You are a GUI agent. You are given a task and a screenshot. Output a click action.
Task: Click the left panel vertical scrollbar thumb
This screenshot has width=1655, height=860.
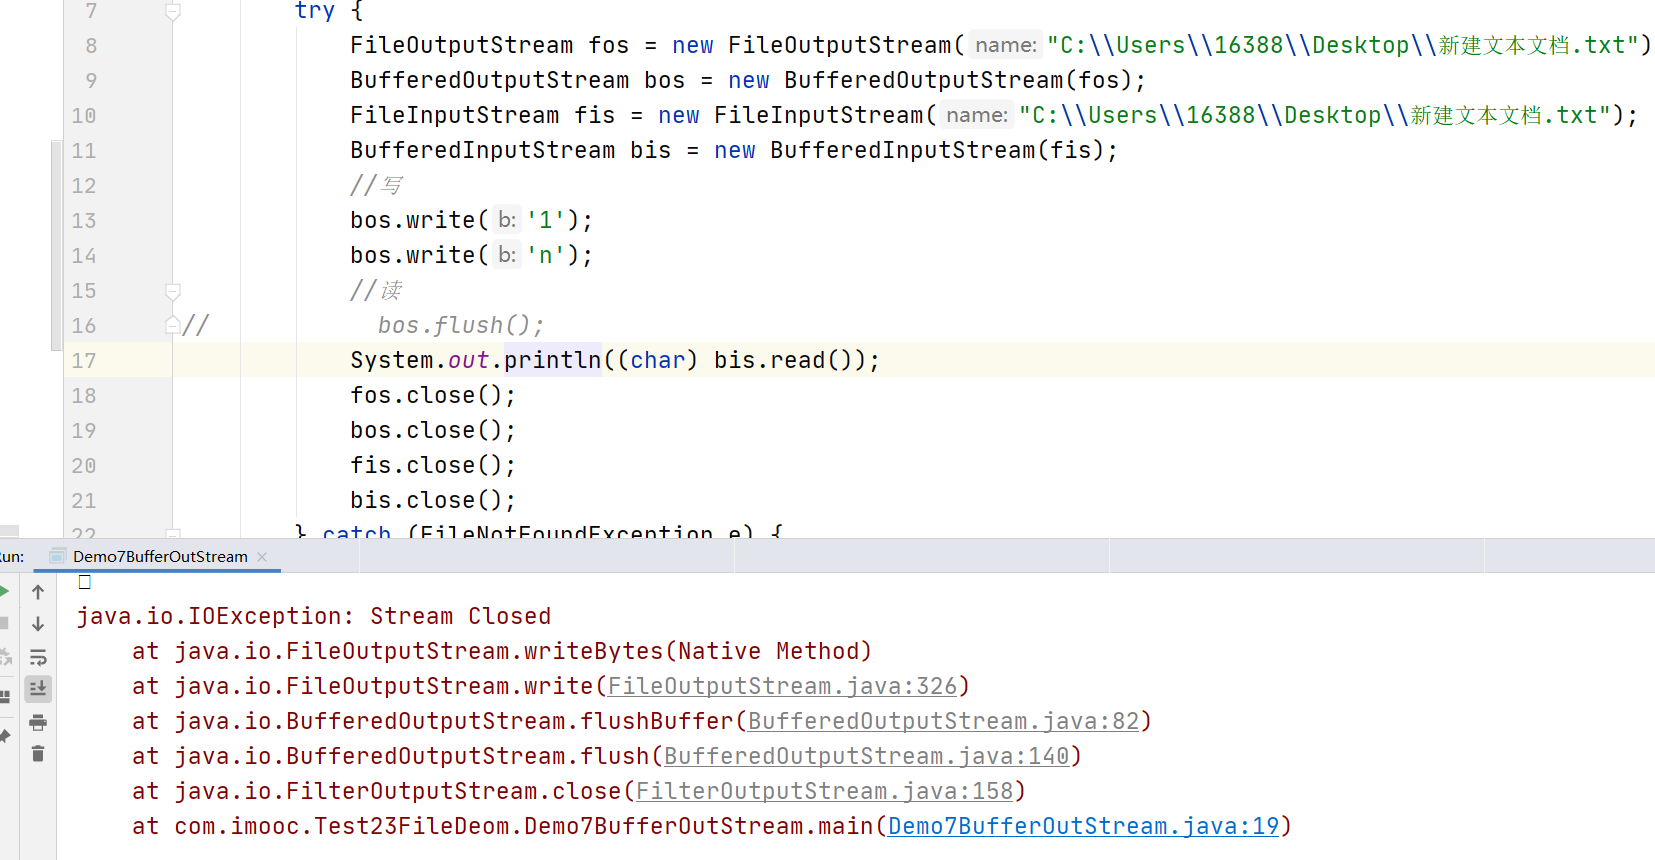(x=56, y=246)
